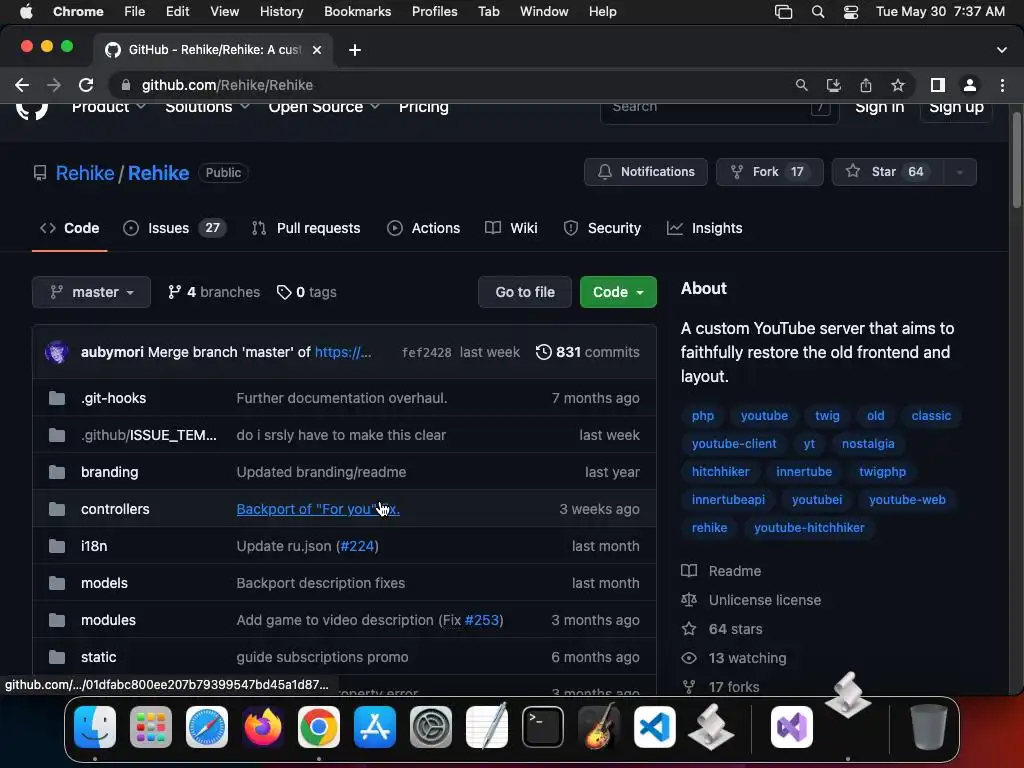View the 0 tags link
The width and height of the screenshot is (1024, 768).
(306, 292)
